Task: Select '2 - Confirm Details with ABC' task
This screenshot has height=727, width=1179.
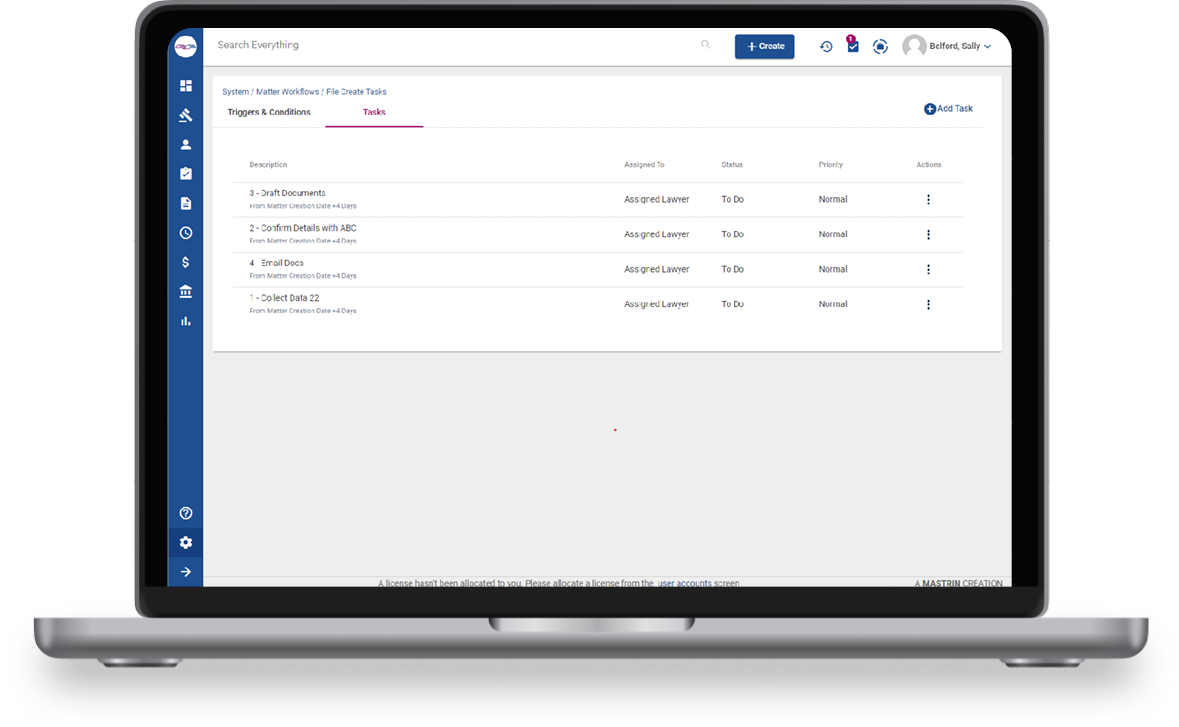Action: click(x=303, y=228)
